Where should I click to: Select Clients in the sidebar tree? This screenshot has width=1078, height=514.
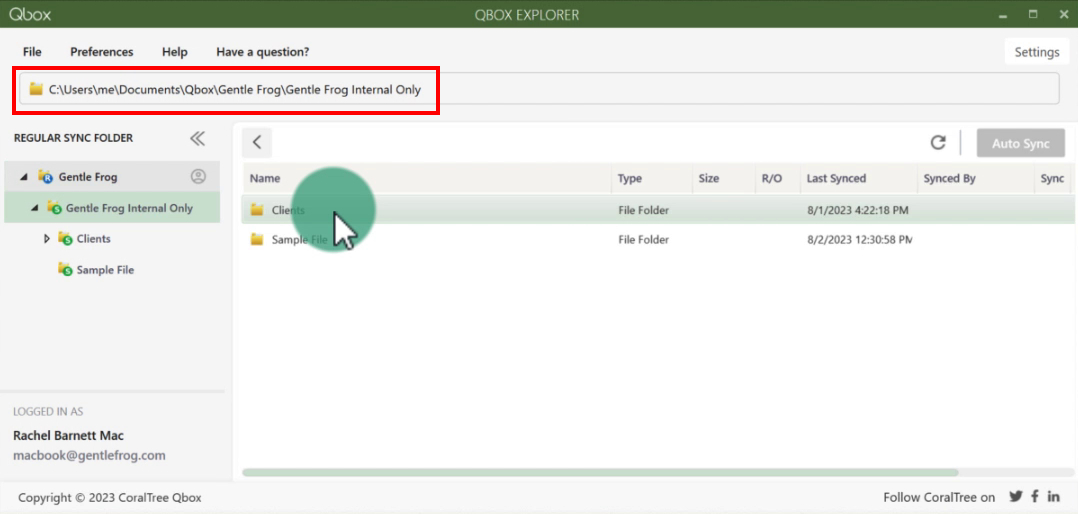[x=94, y=238]
